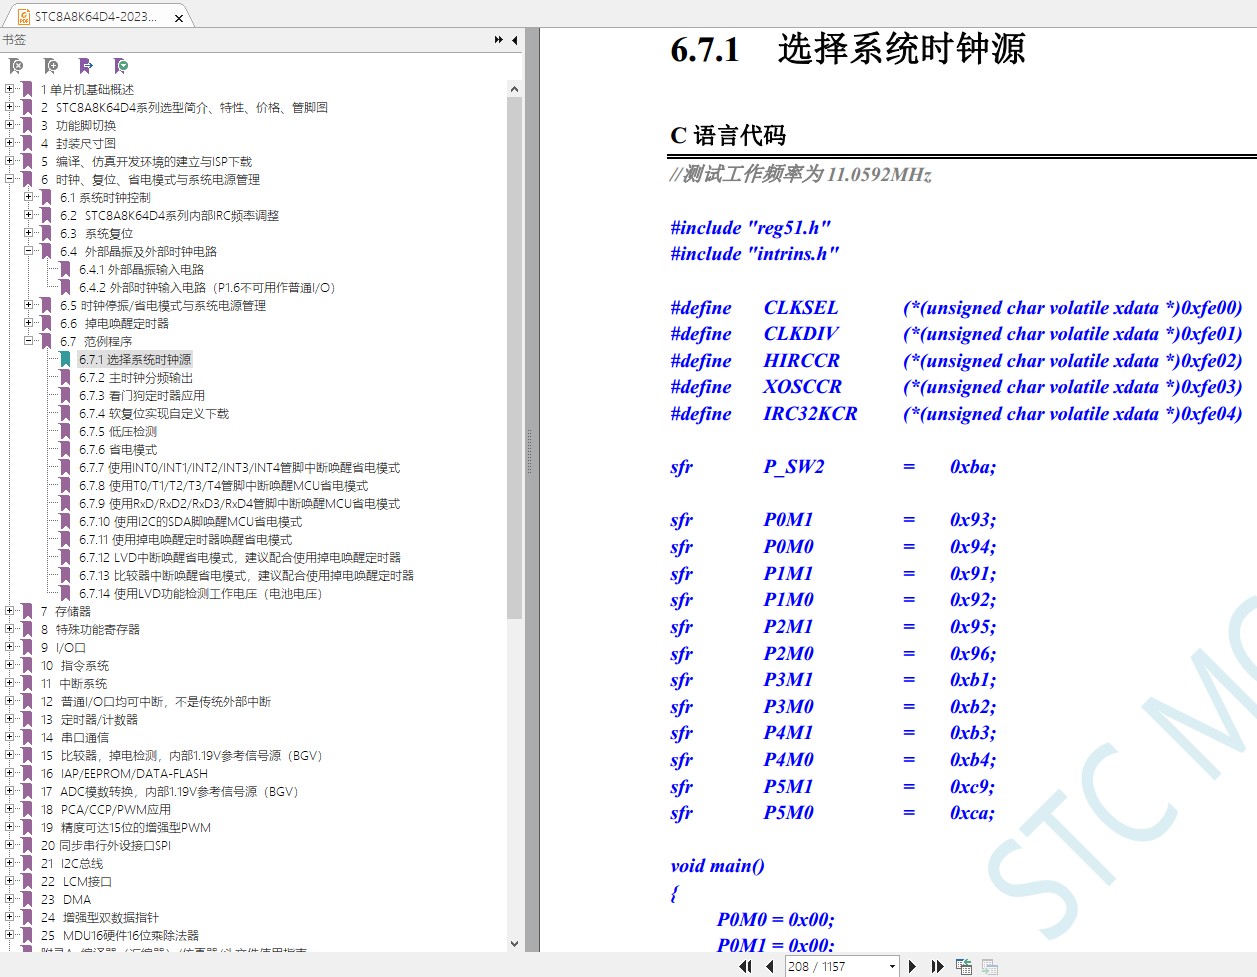
Task: Open the page number dropdown
Action: click(x=891, y=966)
